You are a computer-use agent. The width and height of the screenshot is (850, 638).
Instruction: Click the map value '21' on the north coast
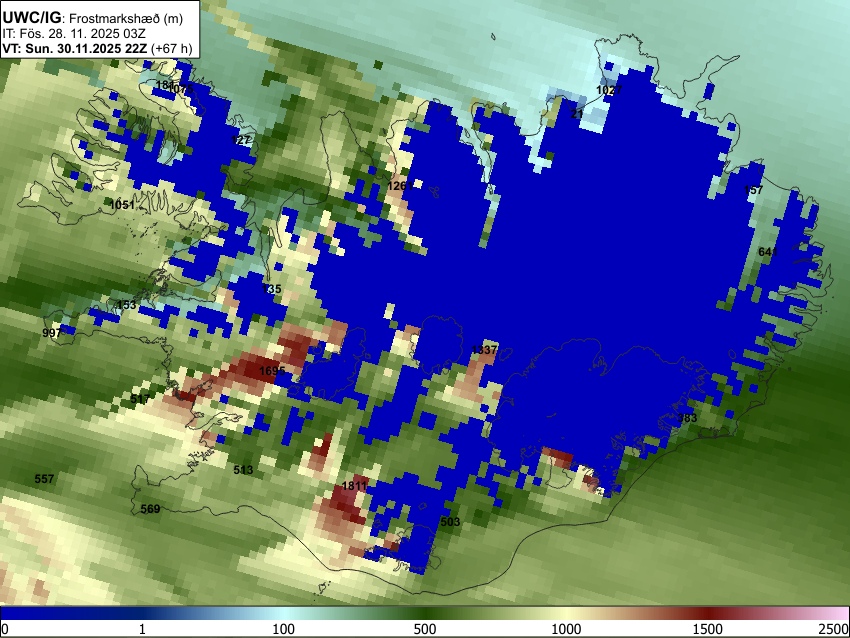pos(577,114)
